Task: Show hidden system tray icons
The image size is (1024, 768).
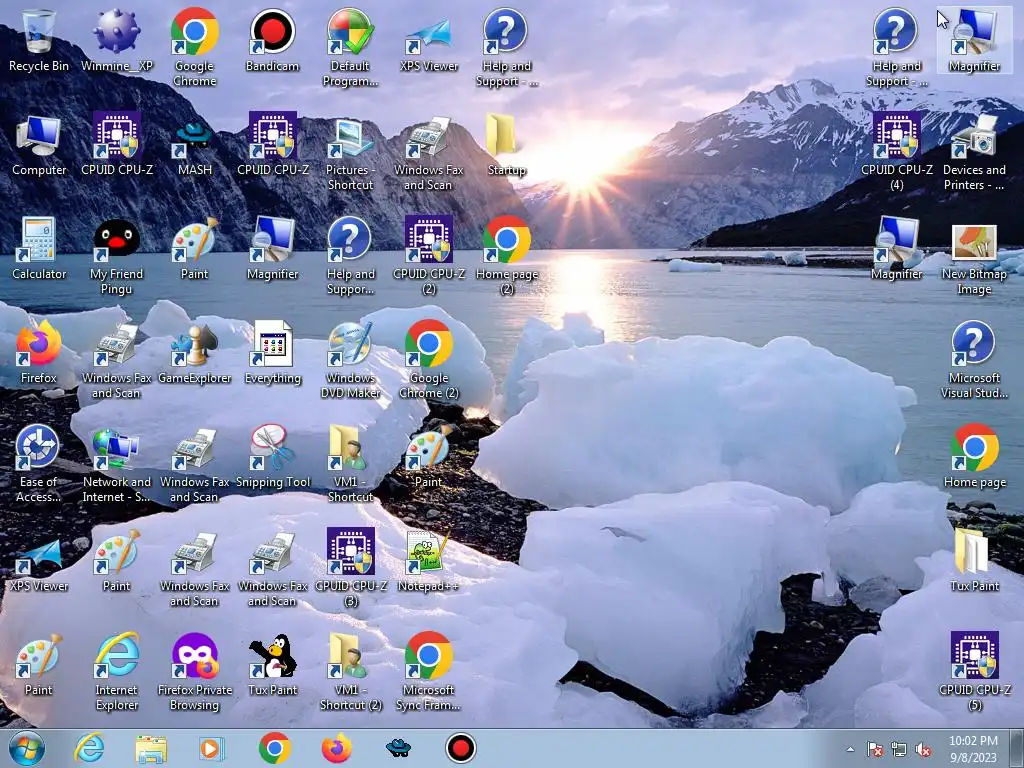Action: coord(850,749)
